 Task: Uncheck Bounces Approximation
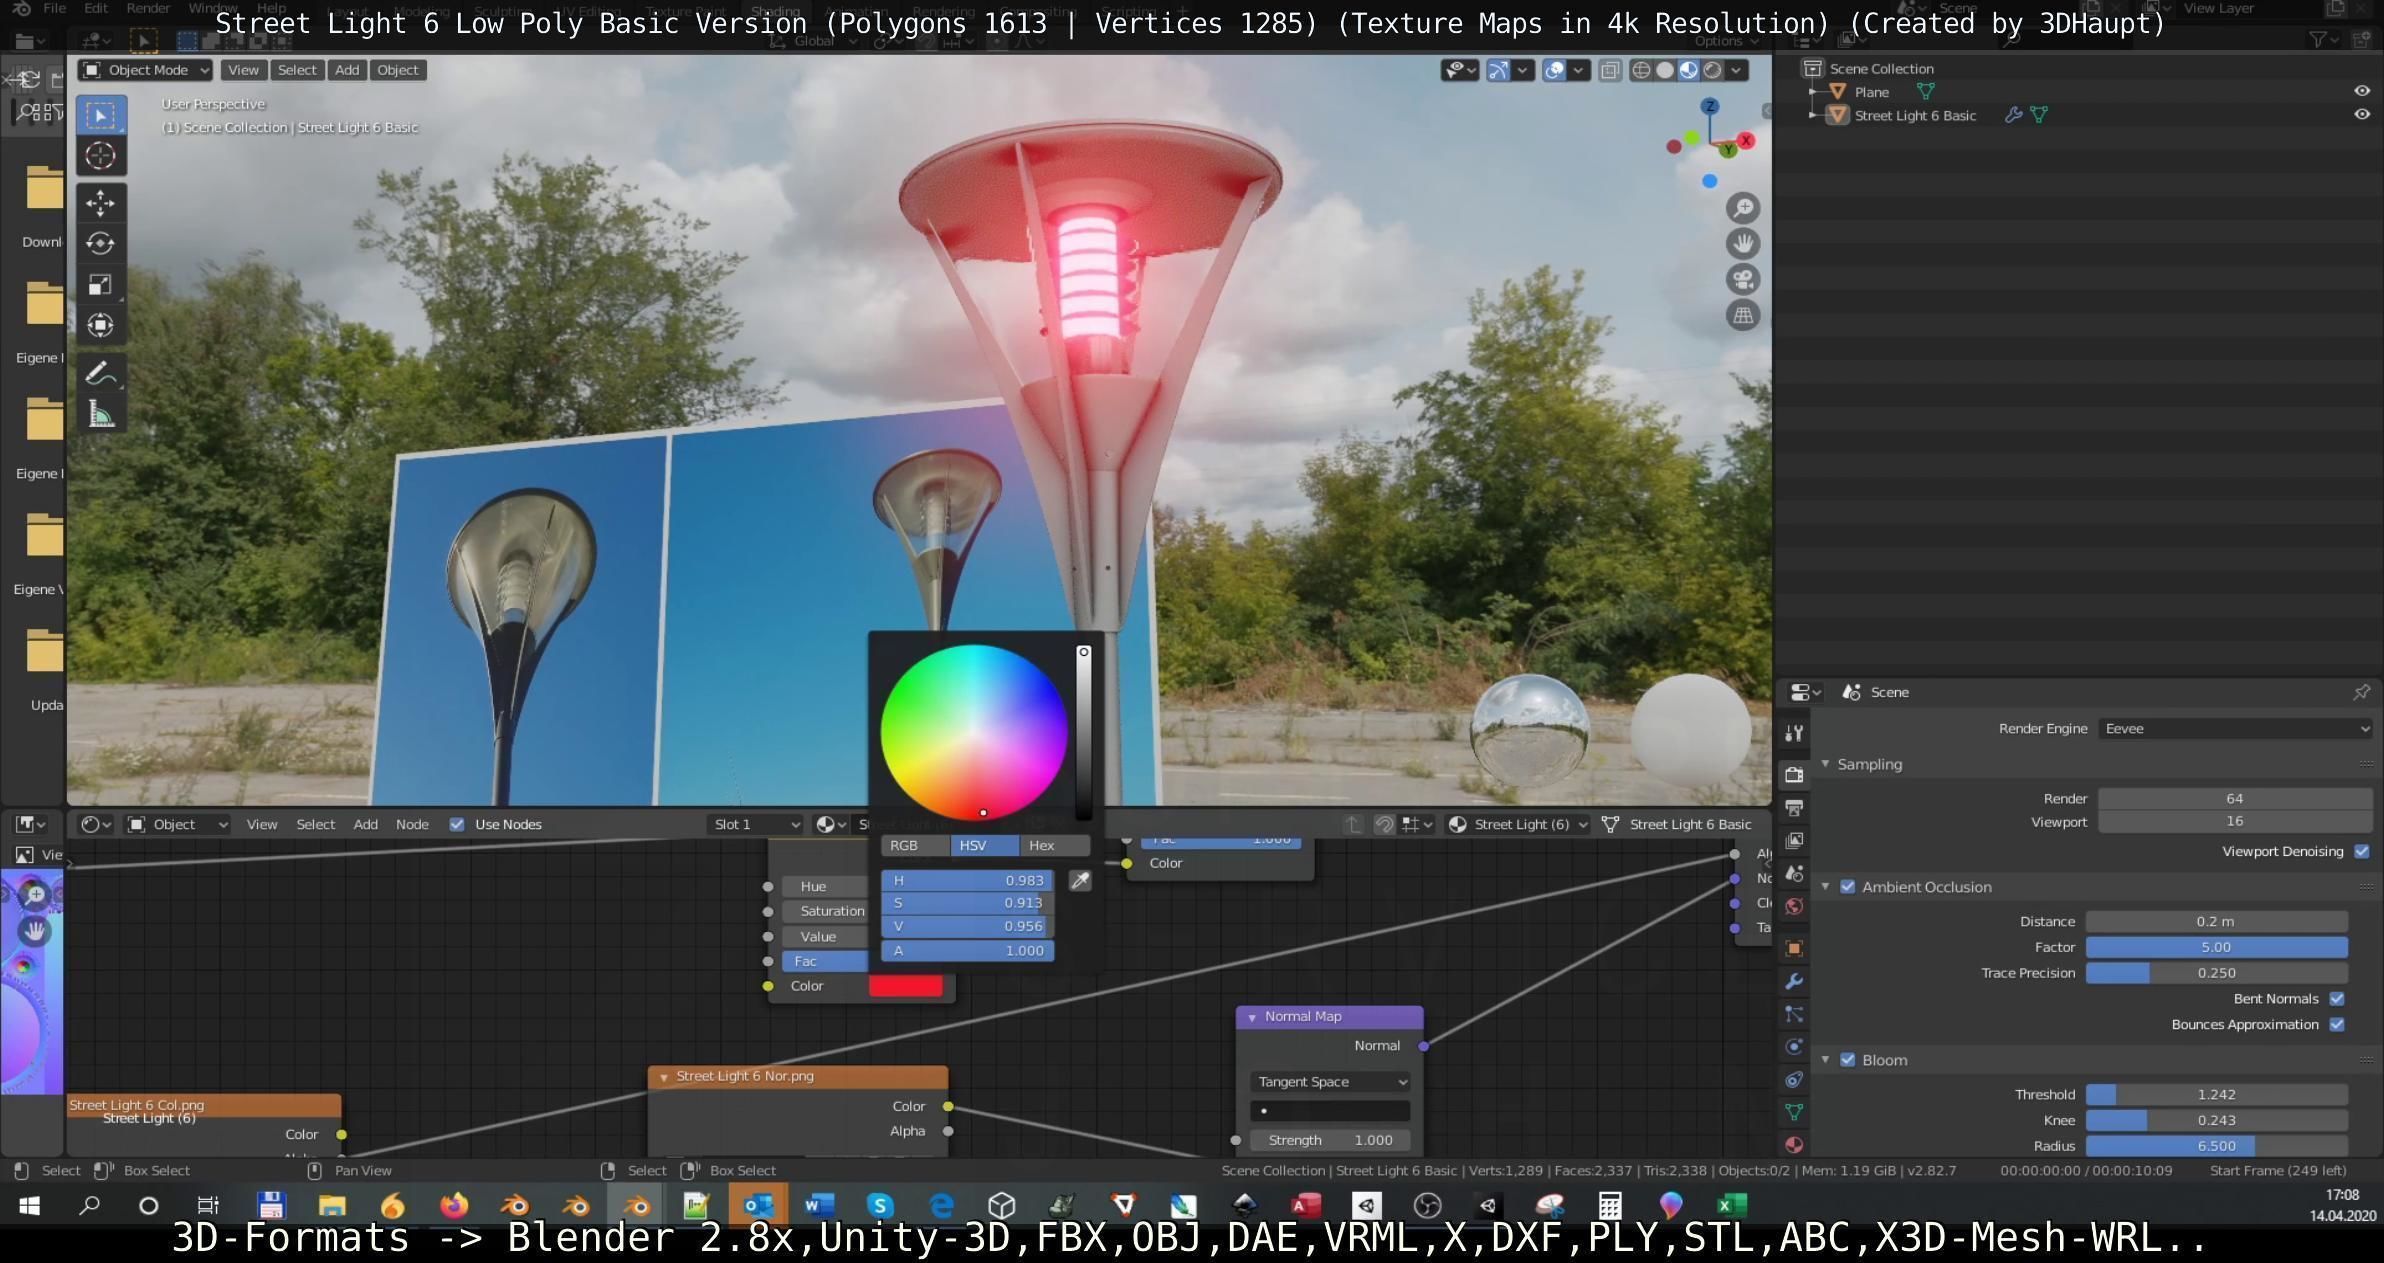[x=2337, y=1025]
